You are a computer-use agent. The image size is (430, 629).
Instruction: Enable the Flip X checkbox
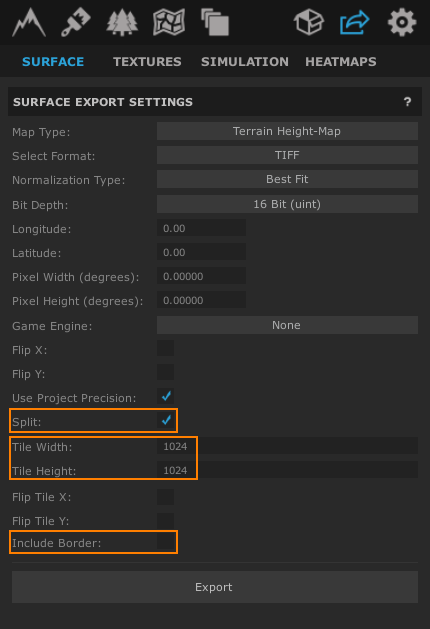pos(166,348)
